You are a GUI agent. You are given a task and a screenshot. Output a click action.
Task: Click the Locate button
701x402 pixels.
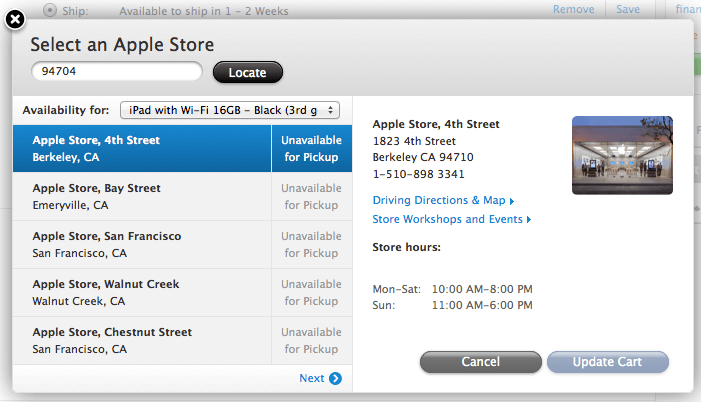tap(248, 72)
